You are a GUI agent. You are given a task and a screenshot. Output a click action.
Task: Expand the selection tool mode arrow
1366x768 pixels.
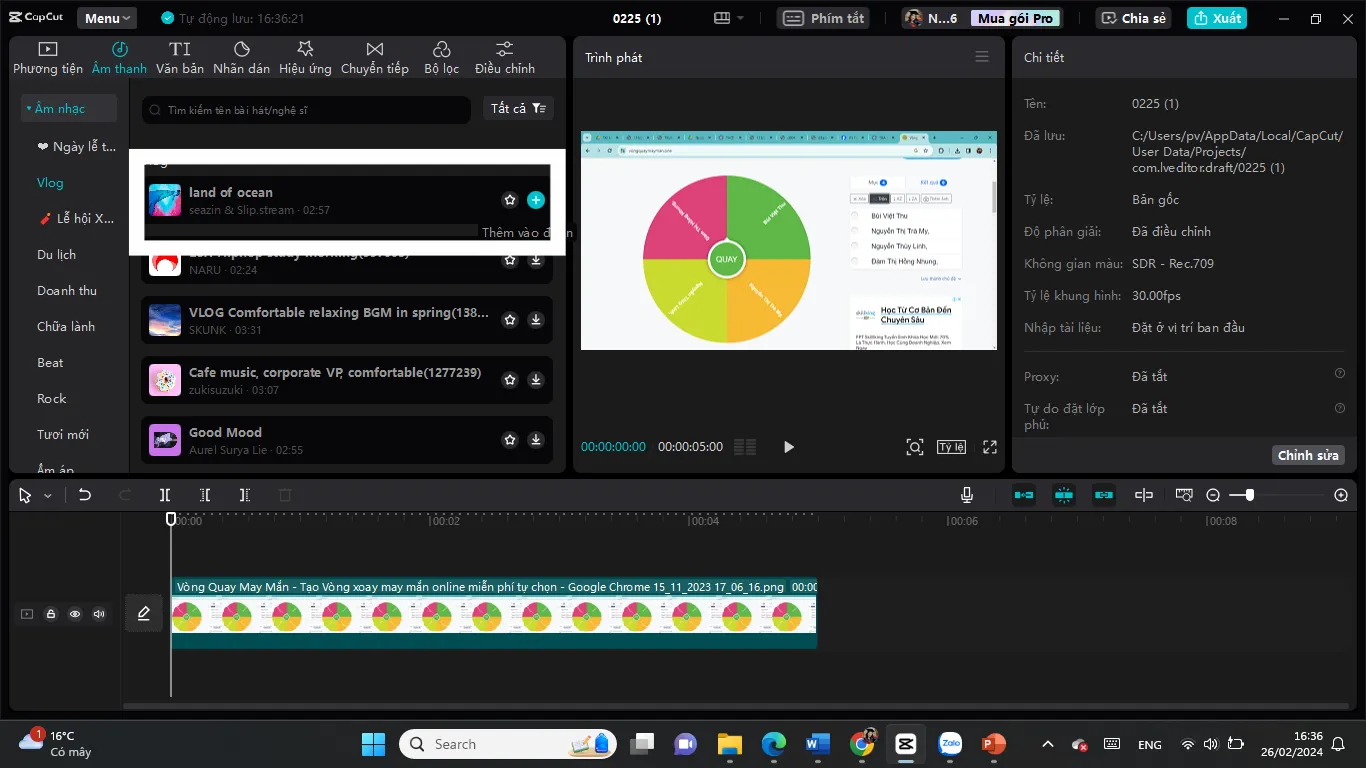click(x=47, y=496)
